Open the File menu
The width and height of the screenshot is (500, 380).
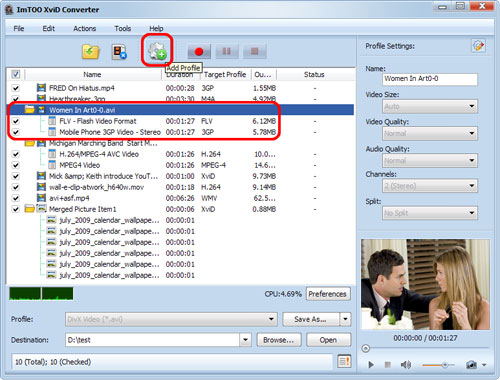click(x=19, y=28)
